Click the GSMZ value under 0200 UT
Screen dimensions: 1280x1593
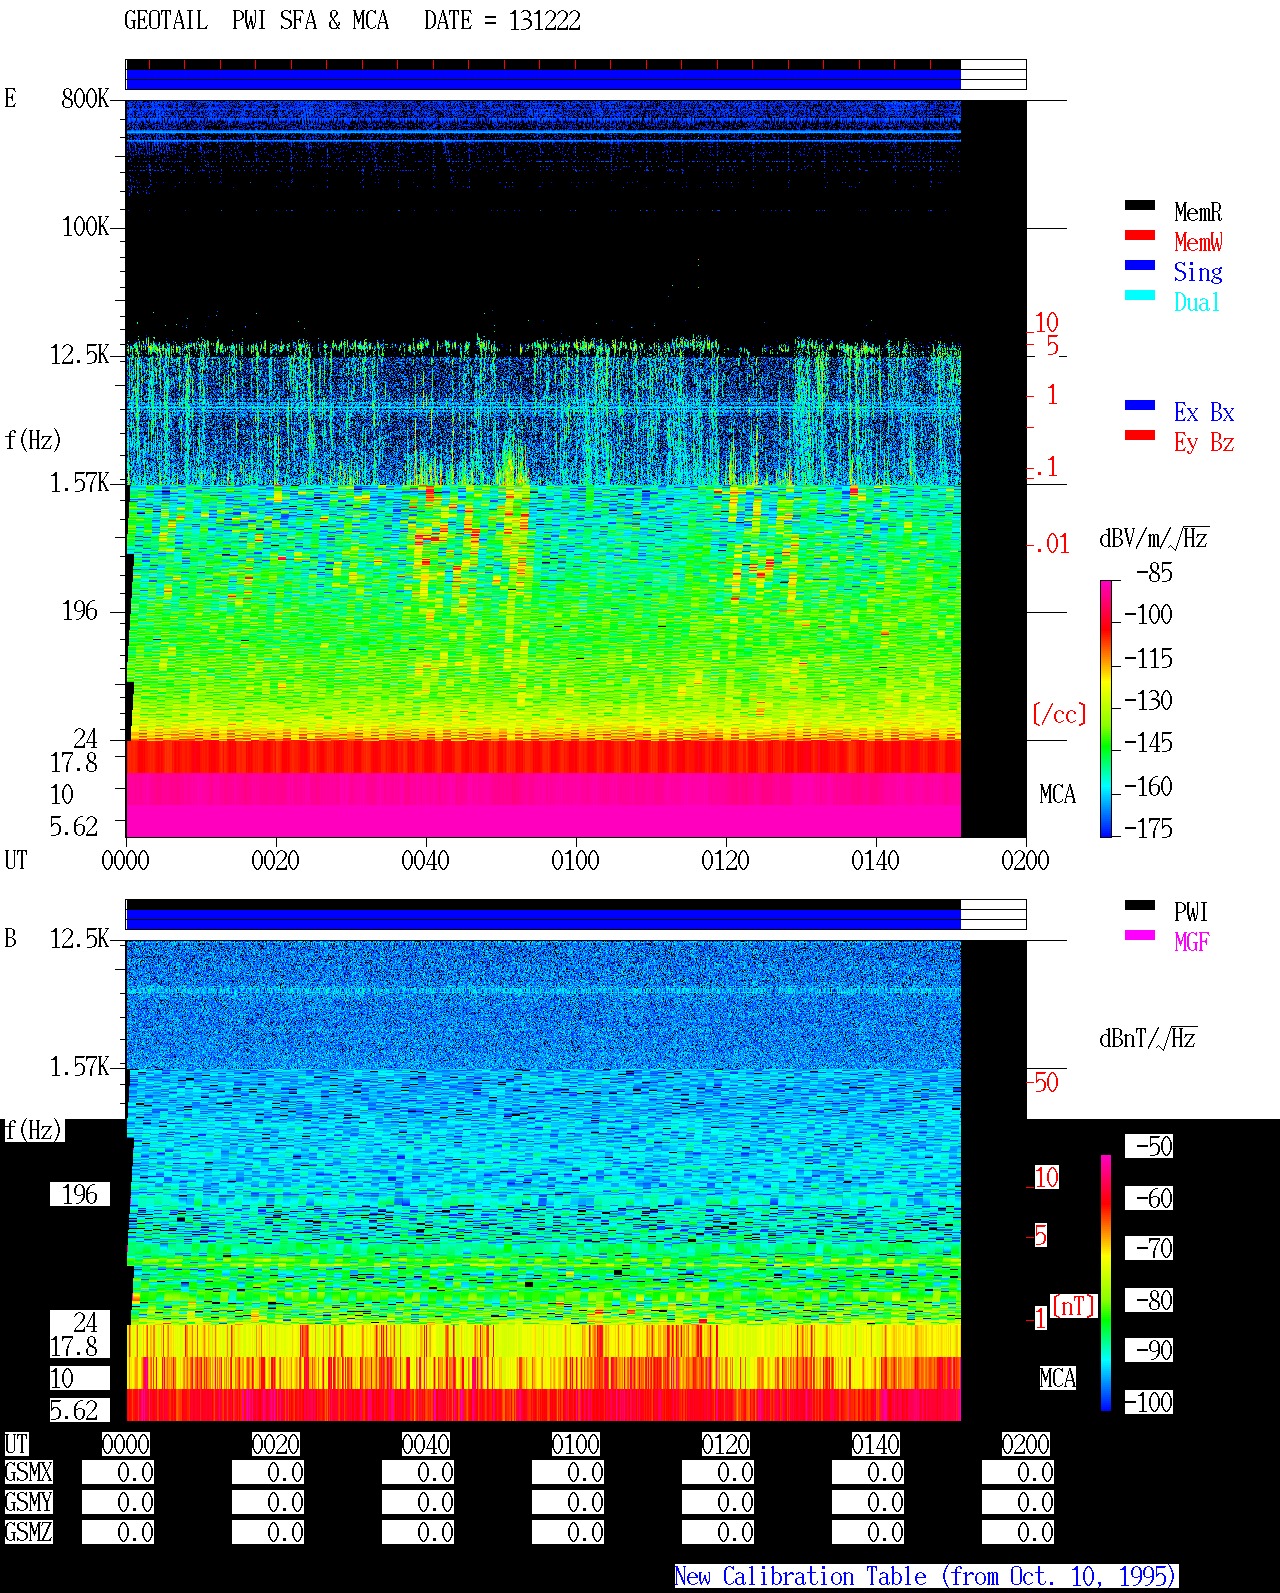1018,1532
